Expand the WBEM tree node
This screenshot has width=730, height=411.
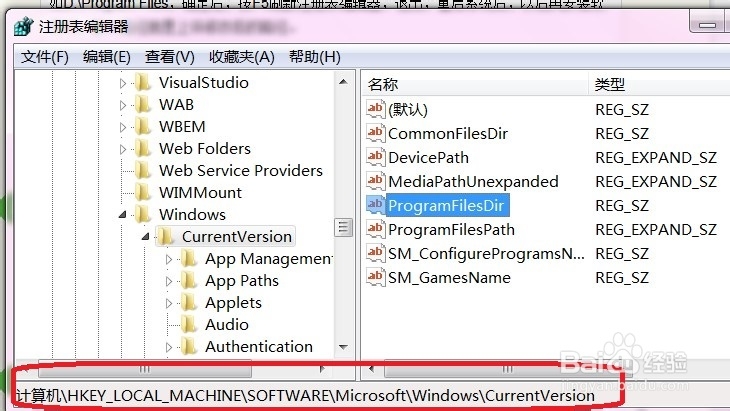(x=123, y=127)
